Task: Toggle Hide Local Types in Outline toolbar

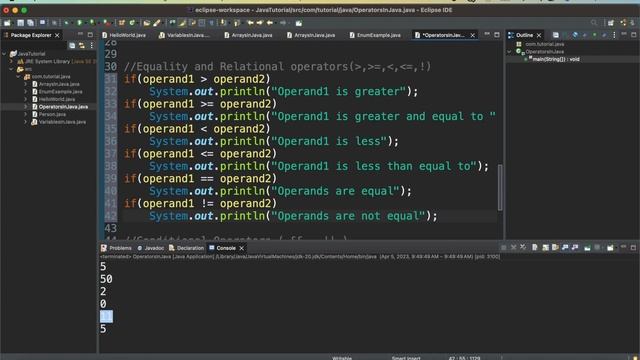Action: point(604,35)
